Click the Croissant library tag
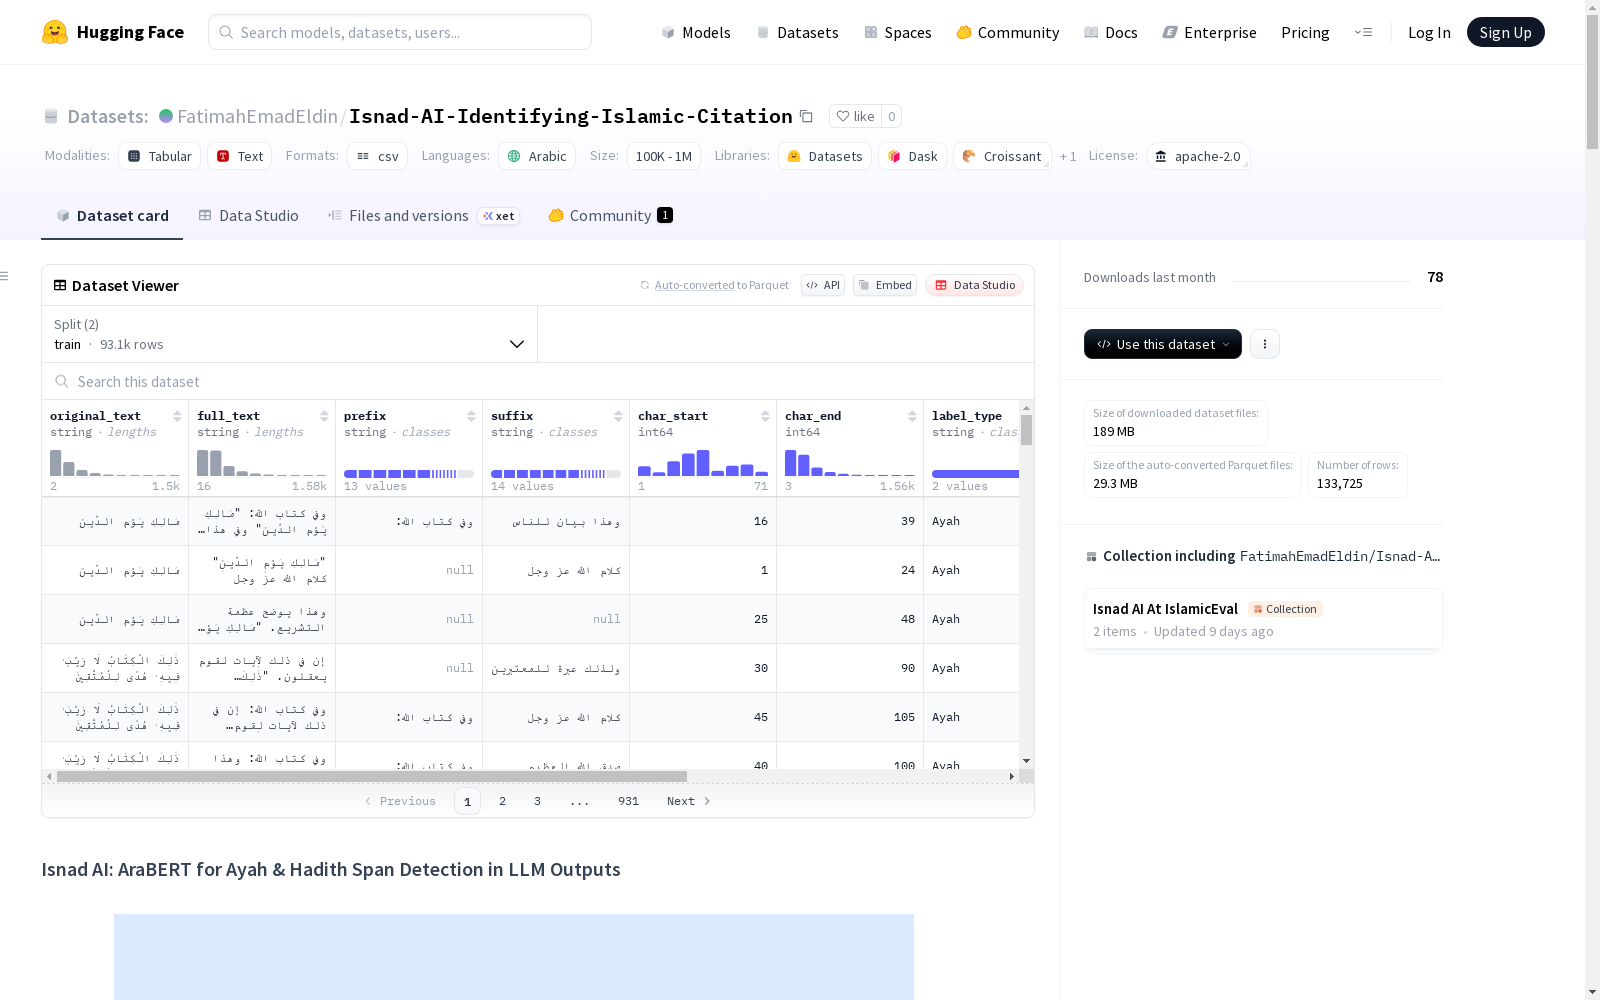Image resolution: width=1600 pixels, height=1000 pixels. (1002, 156)
